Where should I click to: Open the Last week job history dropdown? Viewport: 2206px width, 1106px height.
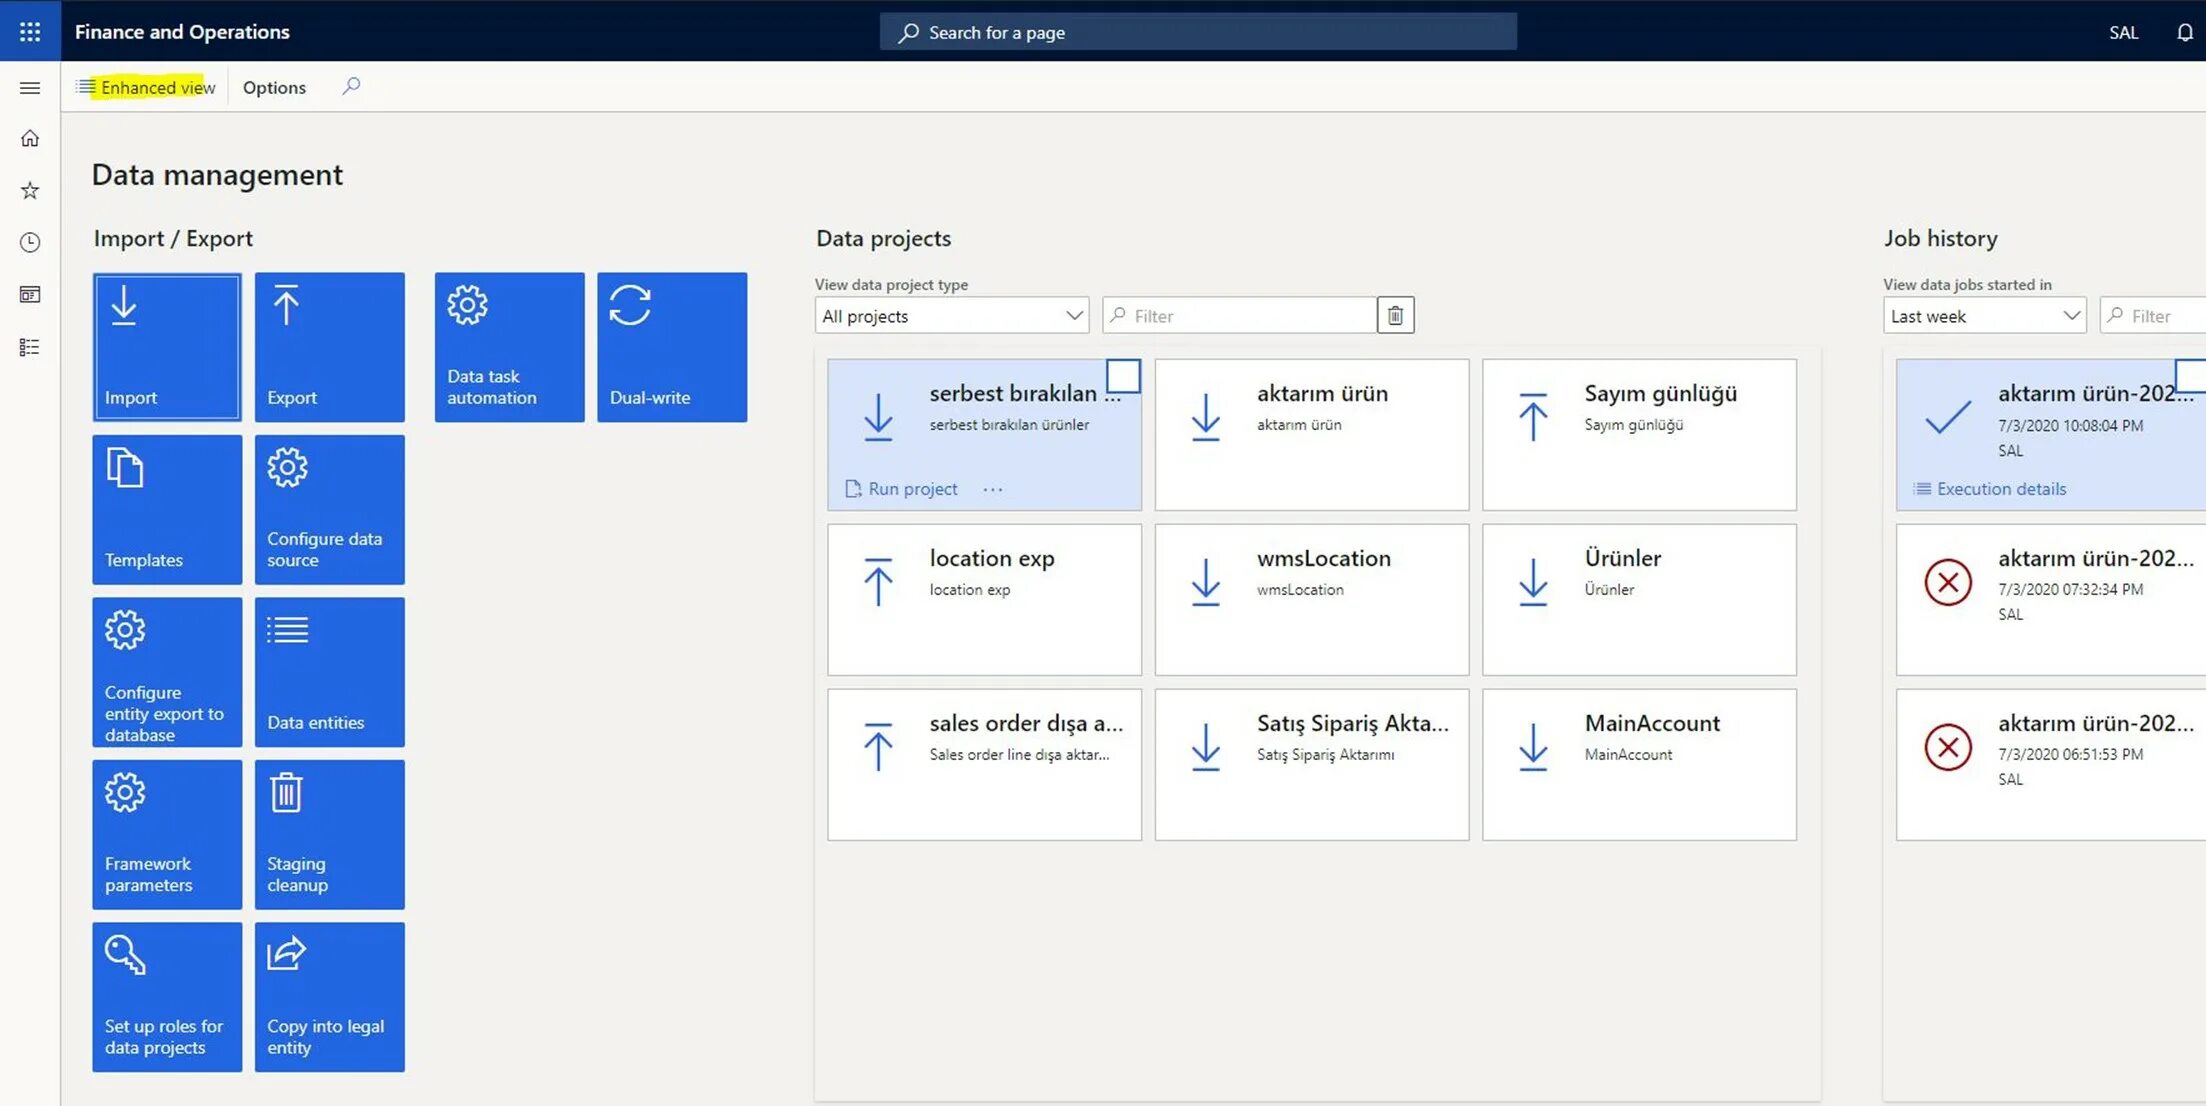pyautogui.click(x=1984, y=316)
